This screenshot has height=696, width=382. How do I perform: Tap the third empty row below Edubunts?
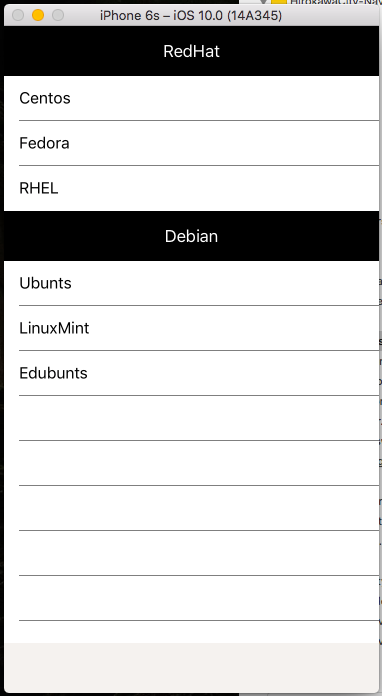coord(191,508)
